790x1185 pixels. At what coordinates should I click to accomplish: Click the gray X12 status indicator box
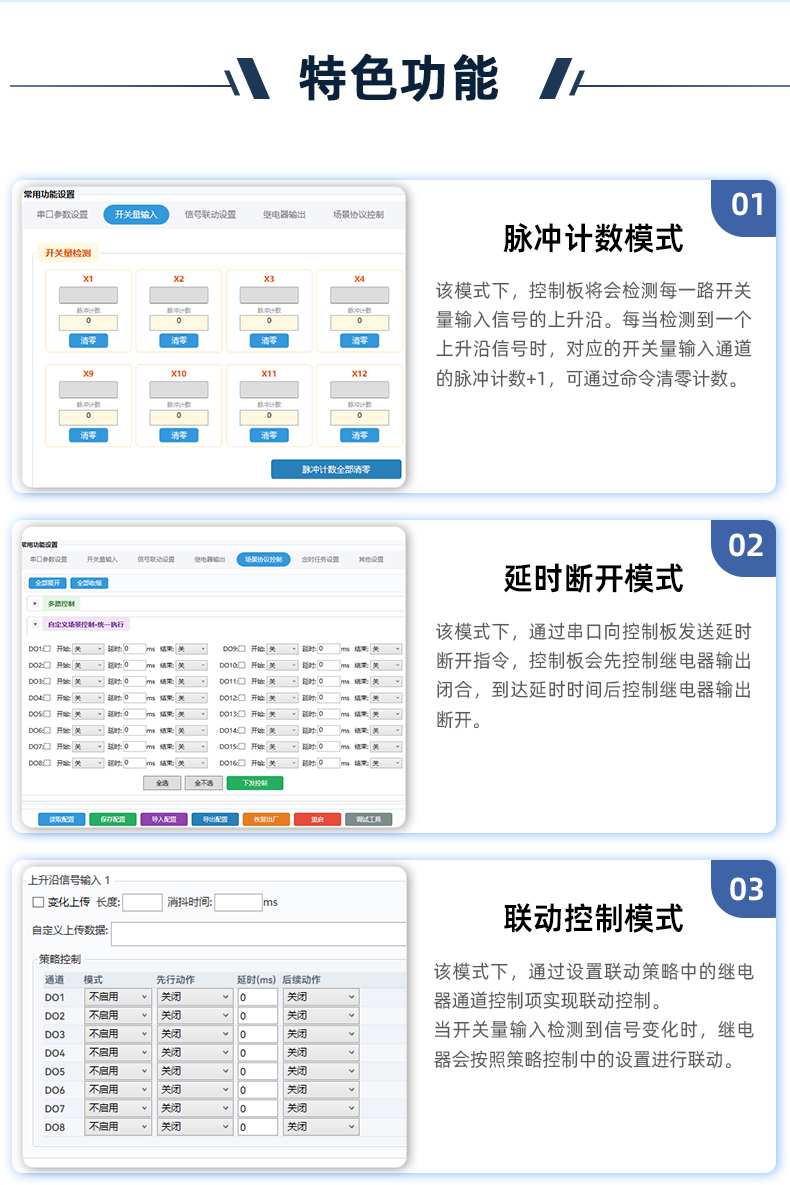click(359, 389)
